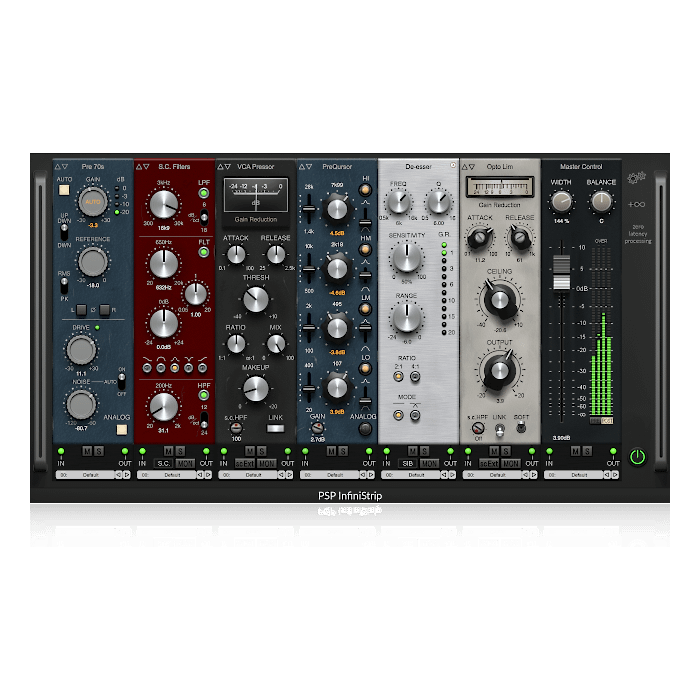Screen dimensions: 700x700
Task: Open the Pre 70s Default preset selector
Action: tap(92, 475)
